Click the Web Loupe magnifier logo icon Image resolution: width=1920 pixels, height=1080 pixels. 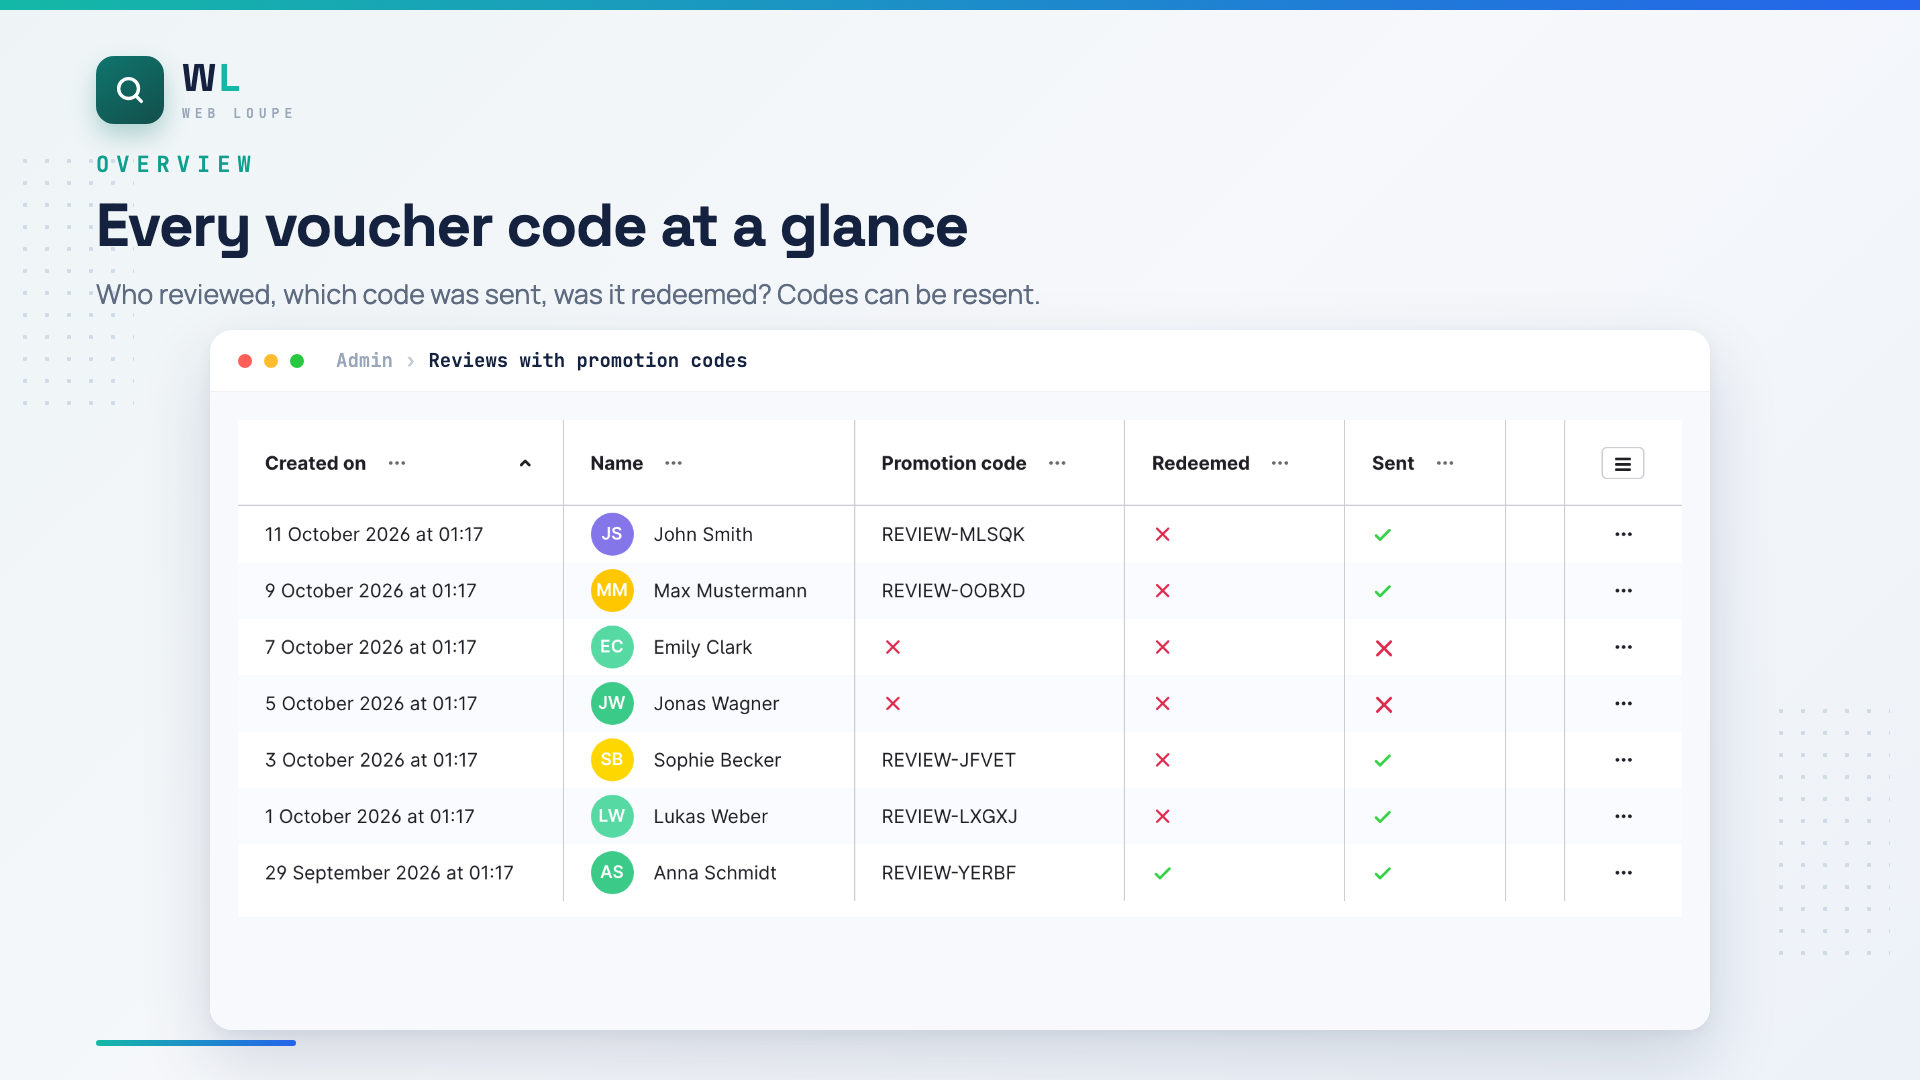130,90
